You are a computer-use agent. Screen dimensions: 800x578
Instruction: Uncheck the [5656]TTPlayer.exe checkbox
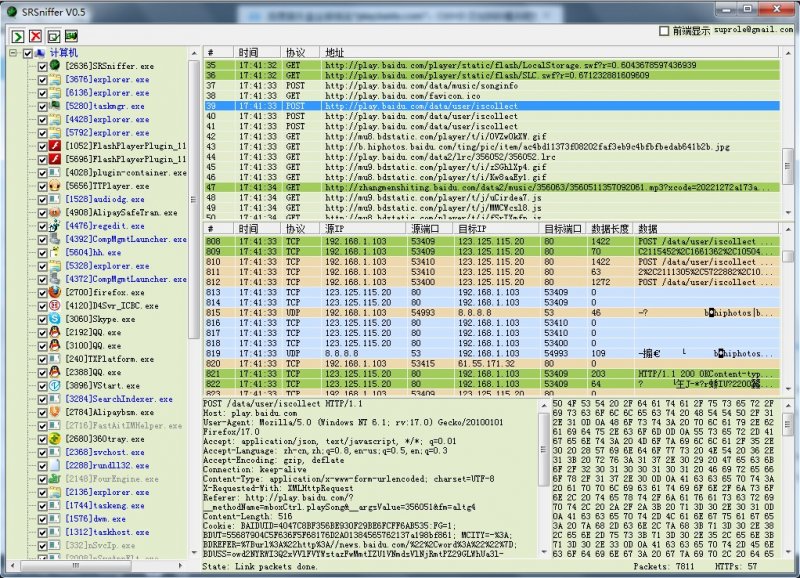[43, 186]
